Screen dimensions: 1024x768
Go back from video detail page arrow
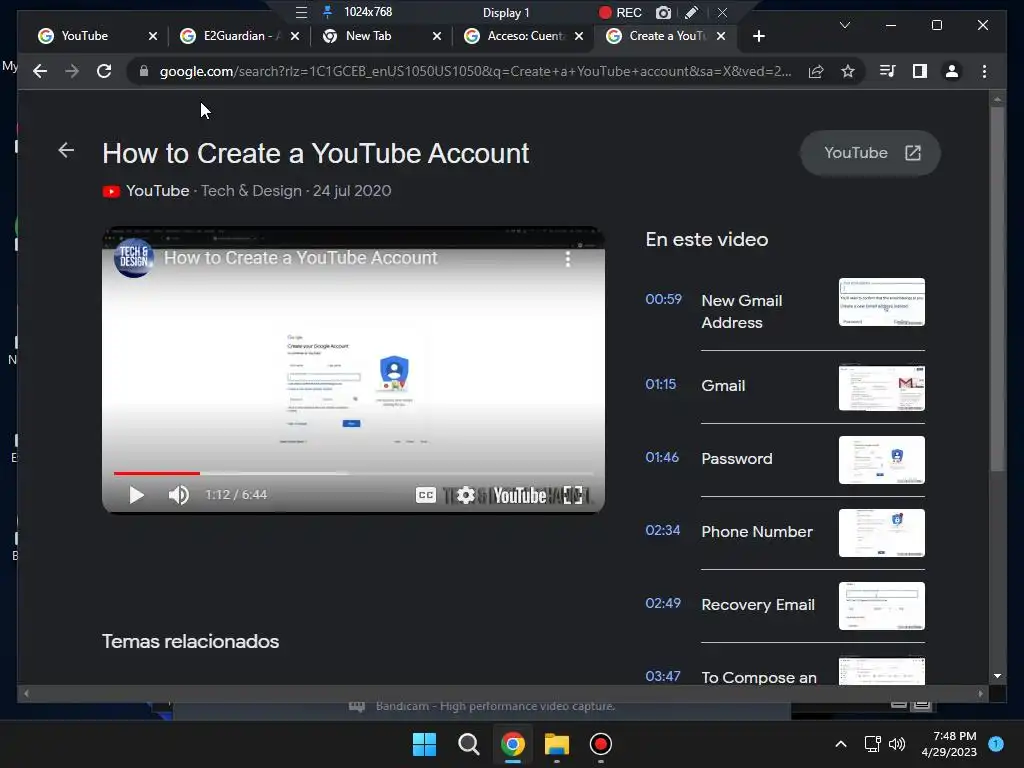66,150
